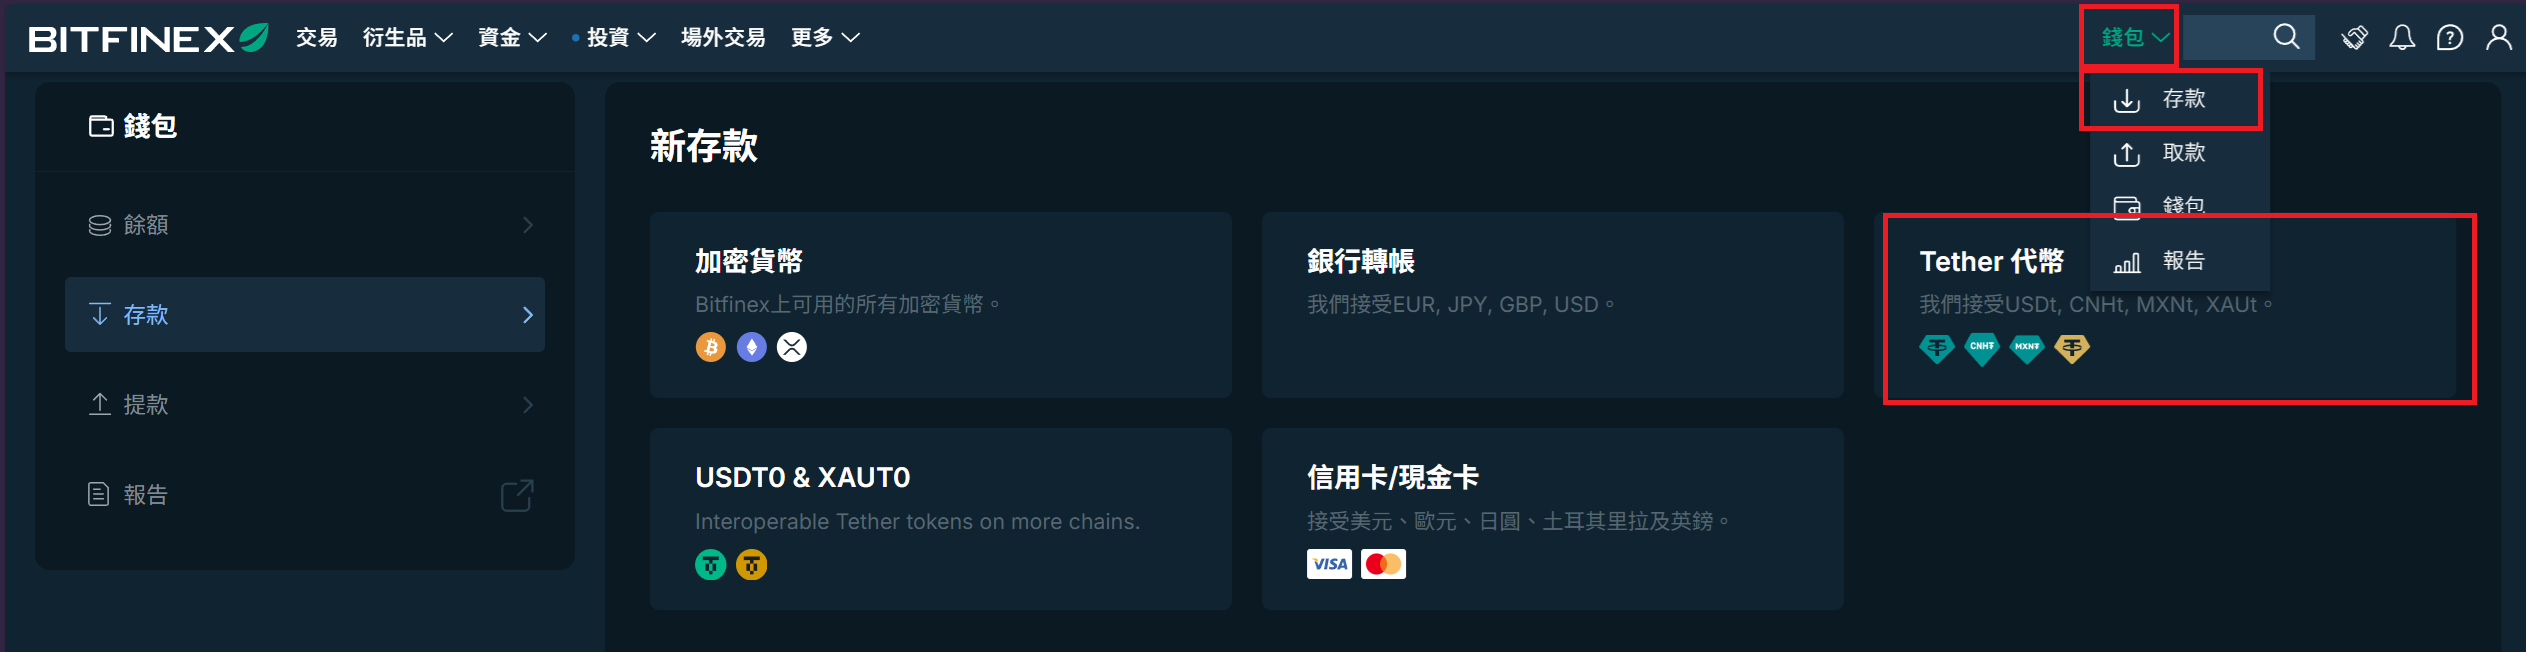2526x652 pixels.
Task: Click the upload icon beside 取款 in dropdown
Action: pyautogui.click(x=2126, y=154)
